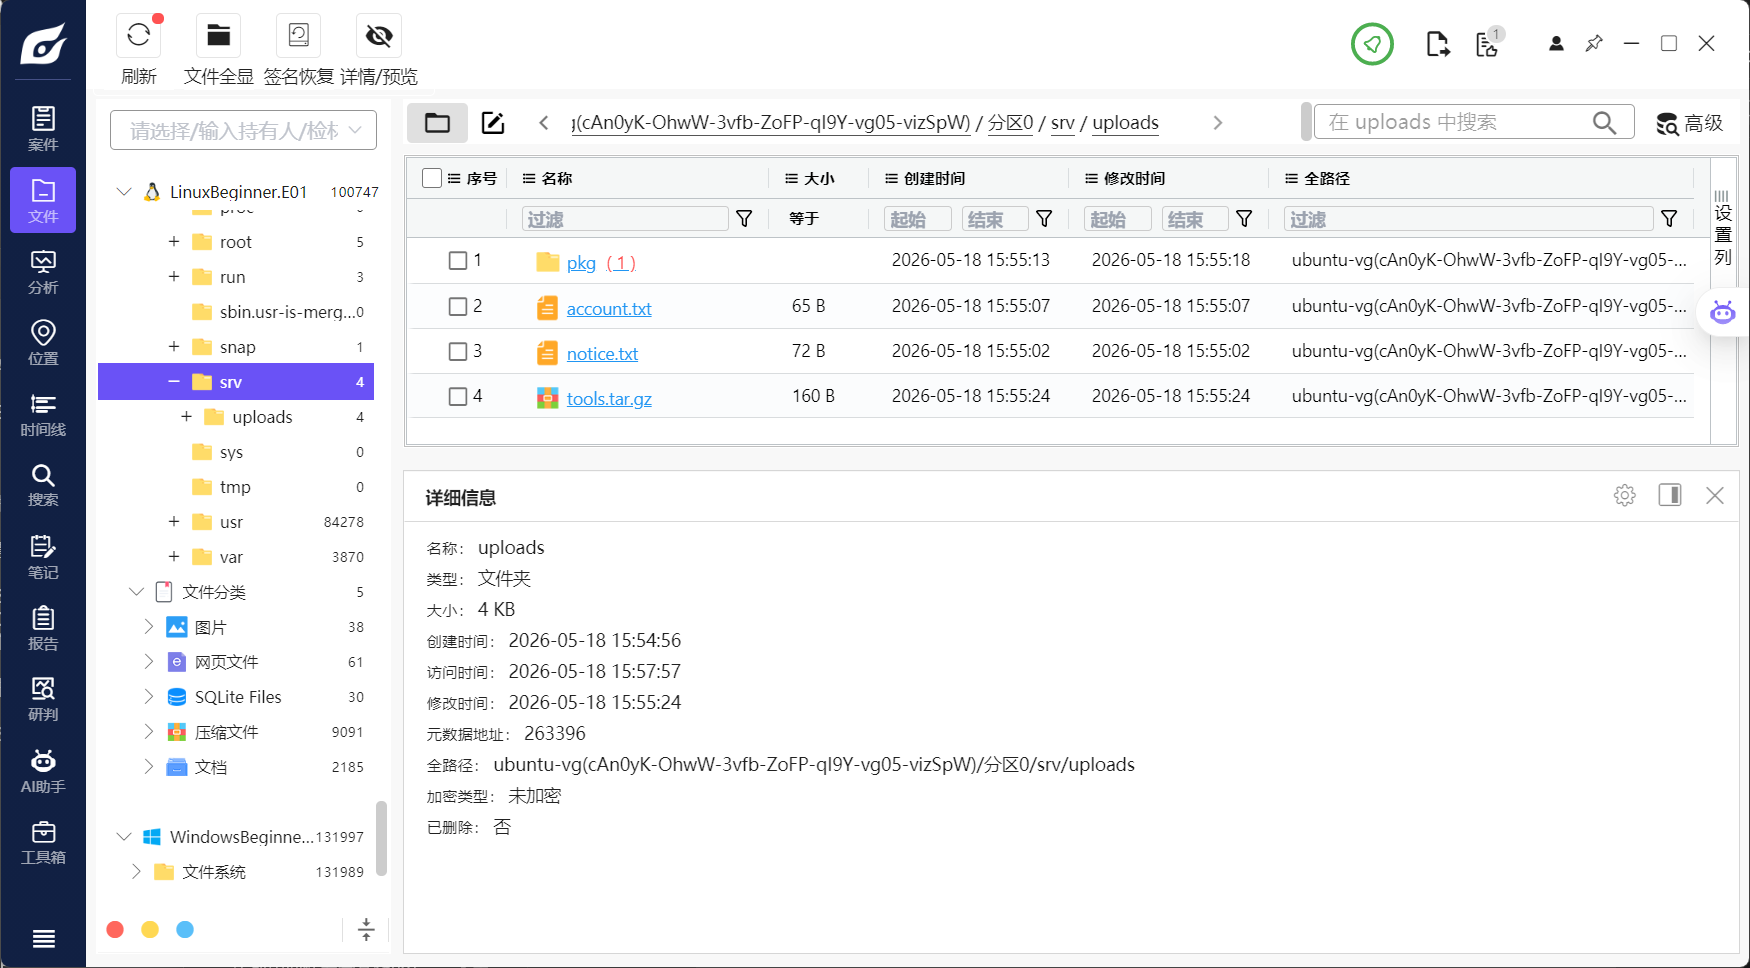Viewport: 1750px width, 968px height.
Task: Click the edit path pencil icon
Action: tap(493, 123)
